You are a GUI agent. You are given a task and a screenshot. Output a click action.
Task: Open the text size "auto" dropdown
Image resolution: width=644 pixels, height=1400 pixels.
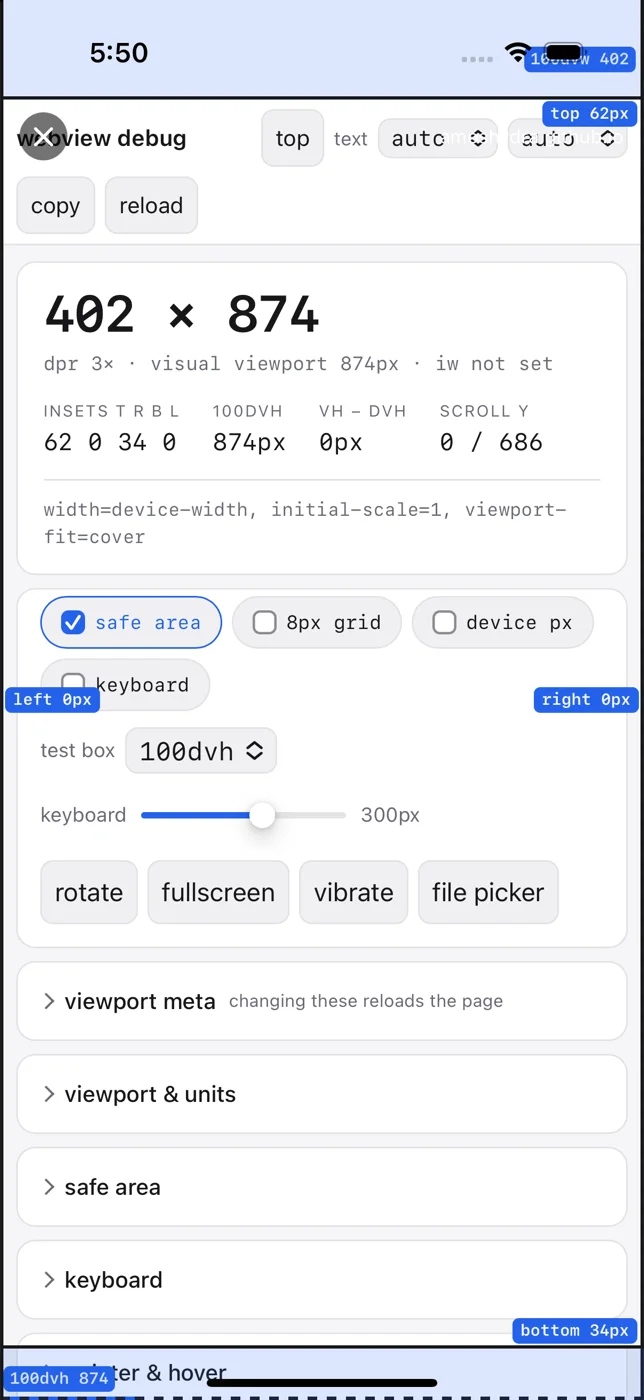click(438, 138)
